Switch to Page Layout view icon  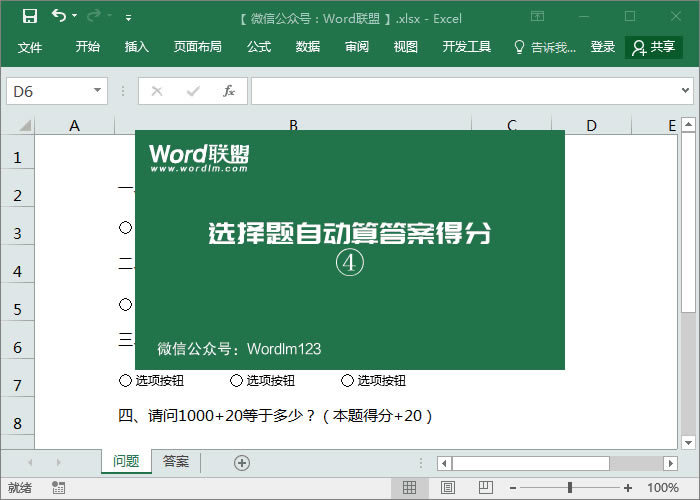pos(445,488)
